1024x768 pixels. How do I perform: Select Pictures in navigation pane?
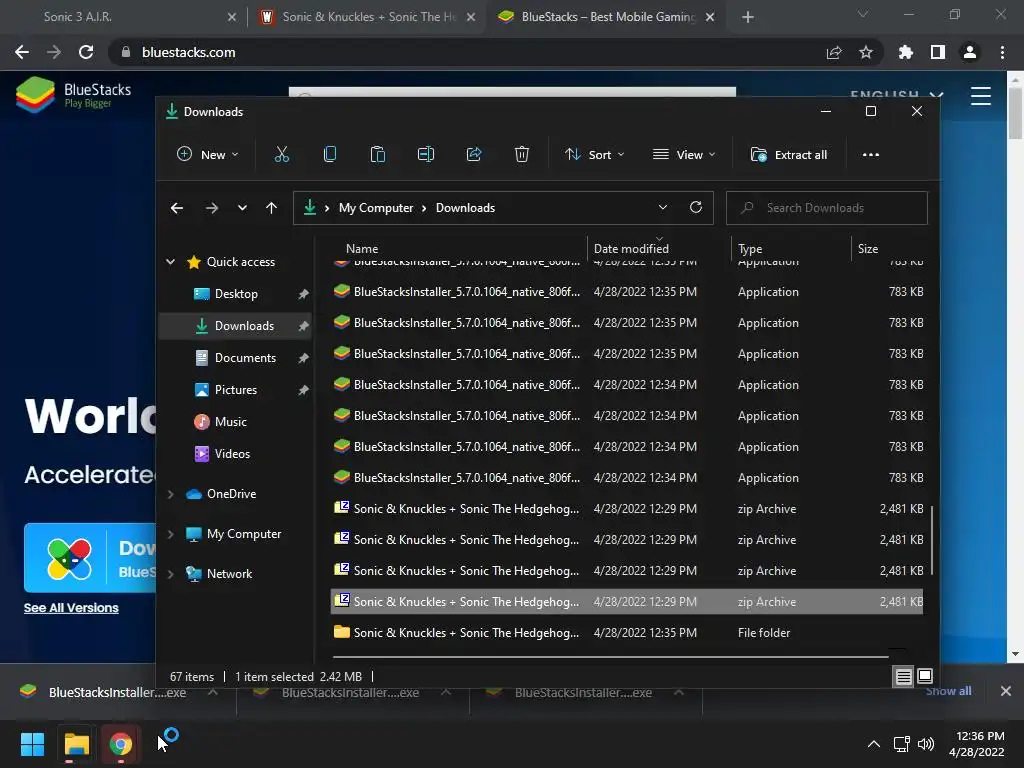click(236, 390)
